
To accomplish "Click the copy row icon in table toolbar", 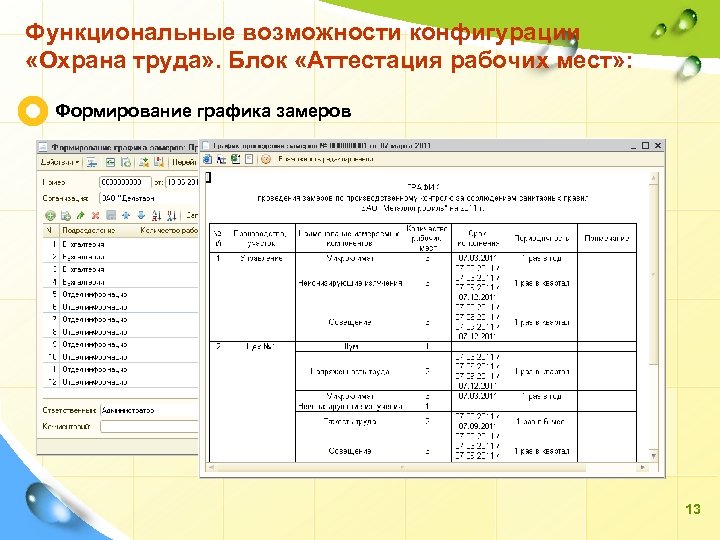I will click(x=66, y=215).
